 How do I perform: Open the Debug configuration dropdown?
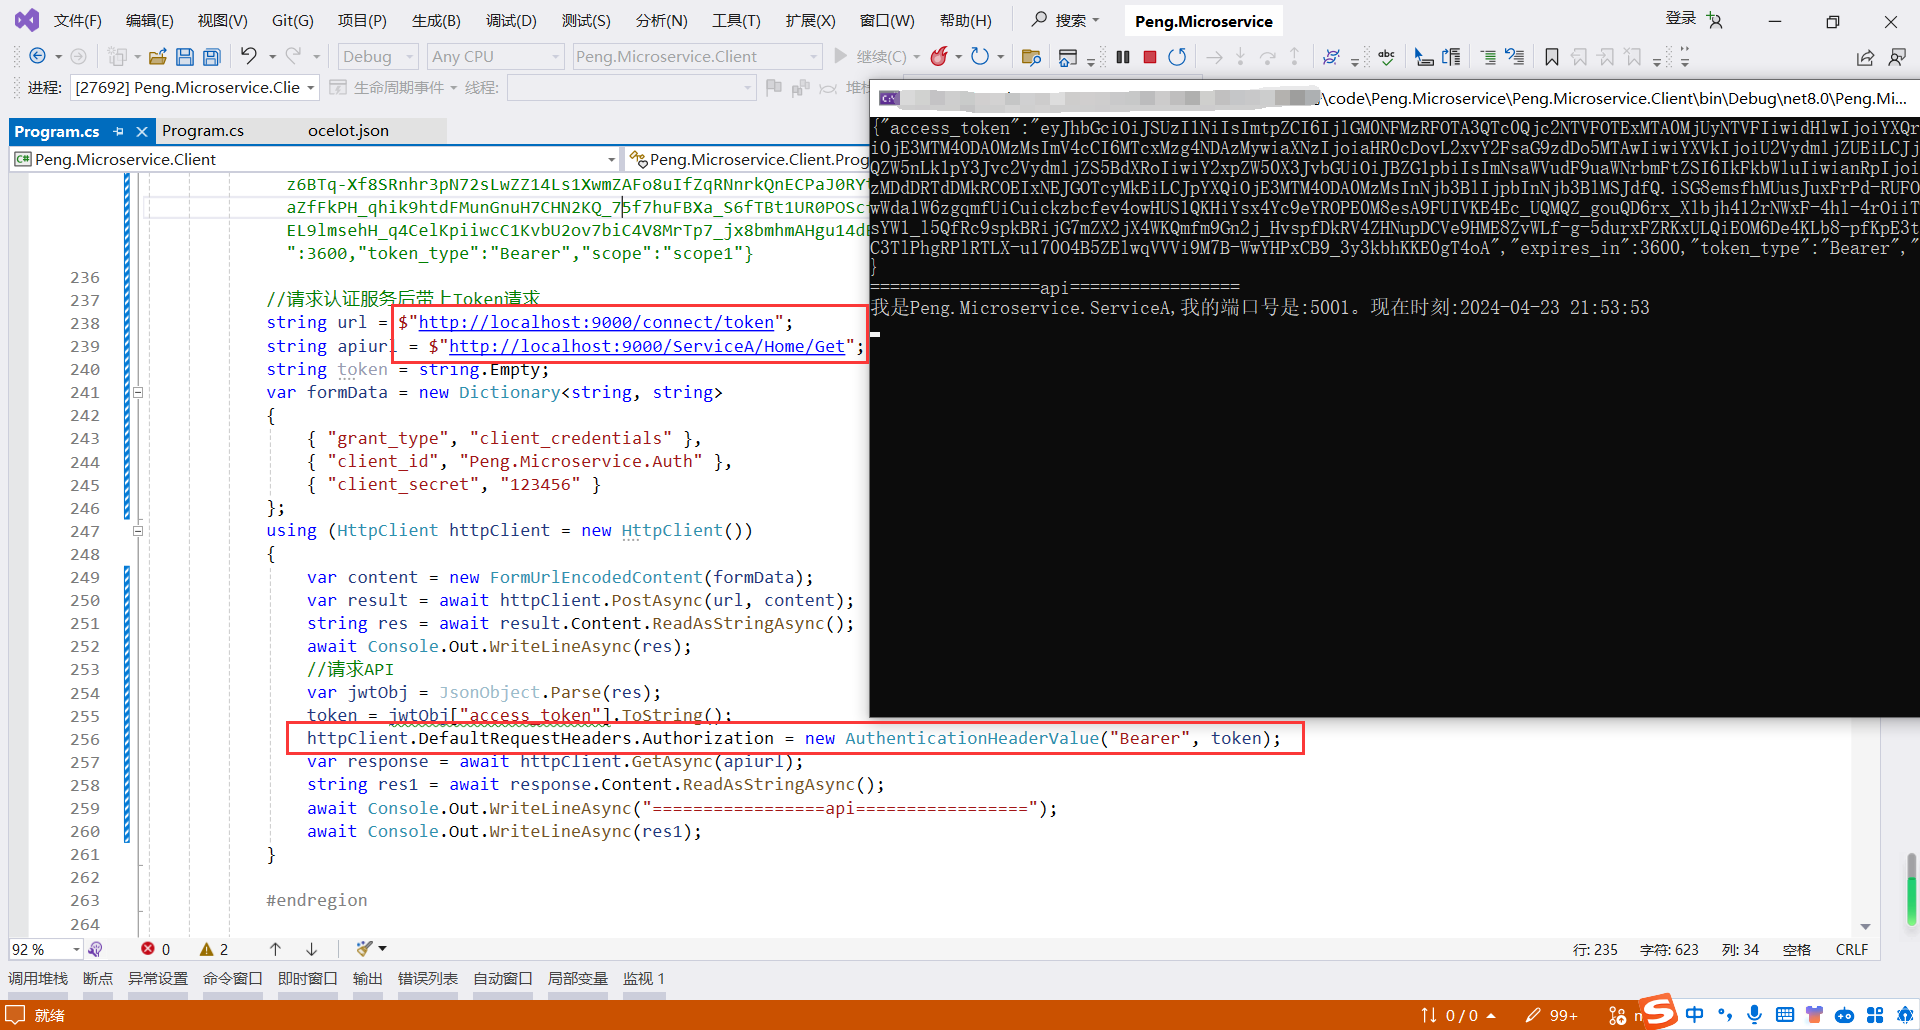[x=377, y=57]
